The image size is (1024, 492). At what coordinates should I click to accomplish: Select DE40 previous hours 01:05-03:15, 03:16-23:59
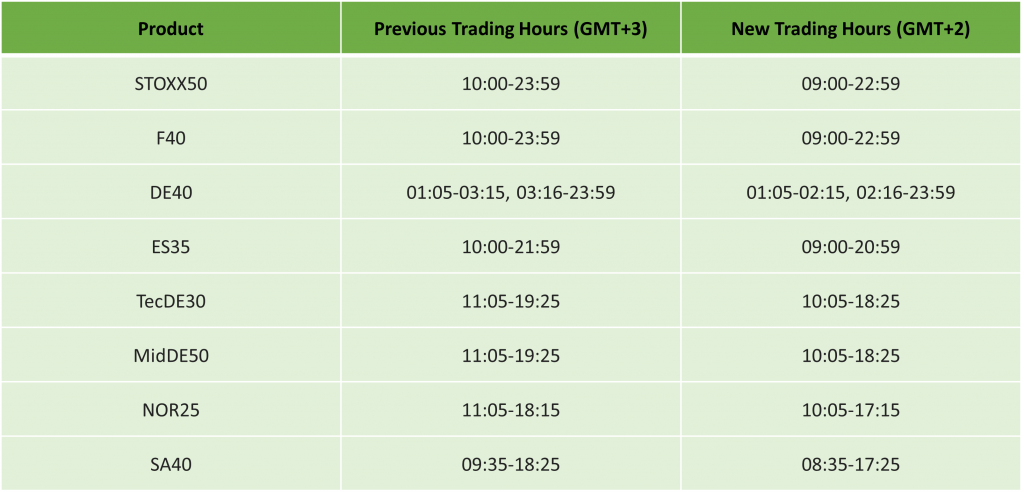click(x=510, y=192)
